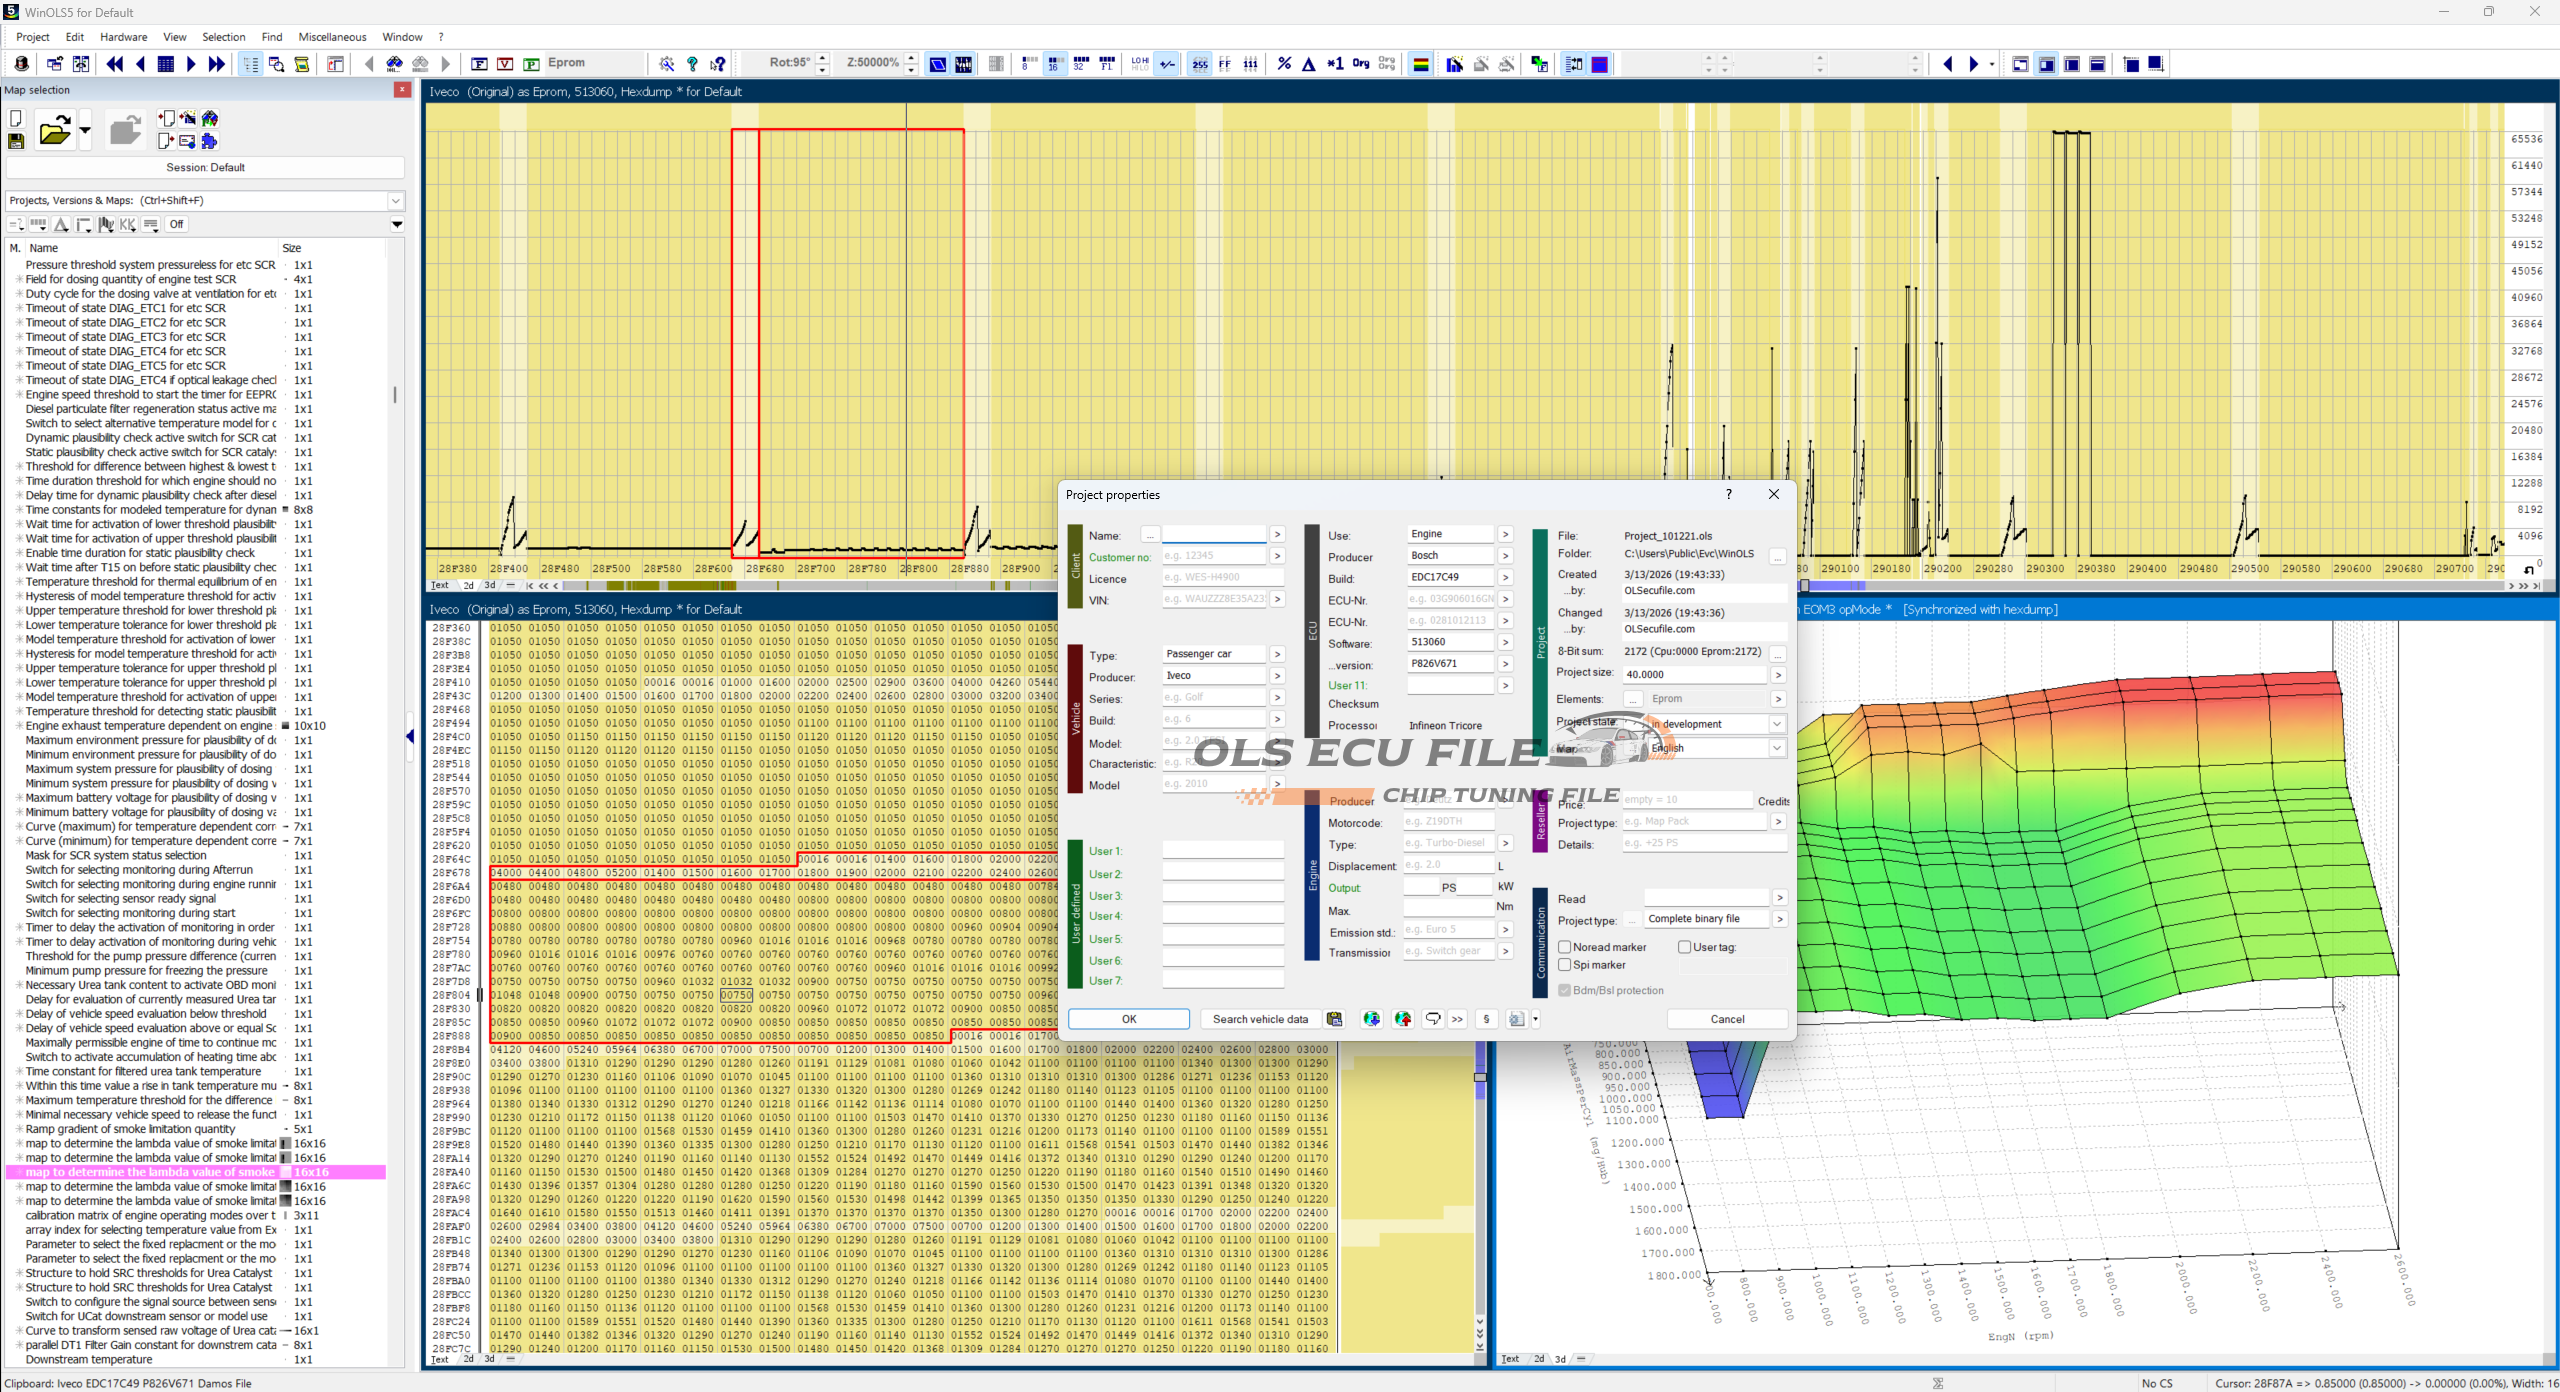
Task: Click the blue binoculars search icon
Action: coord(395,64)
